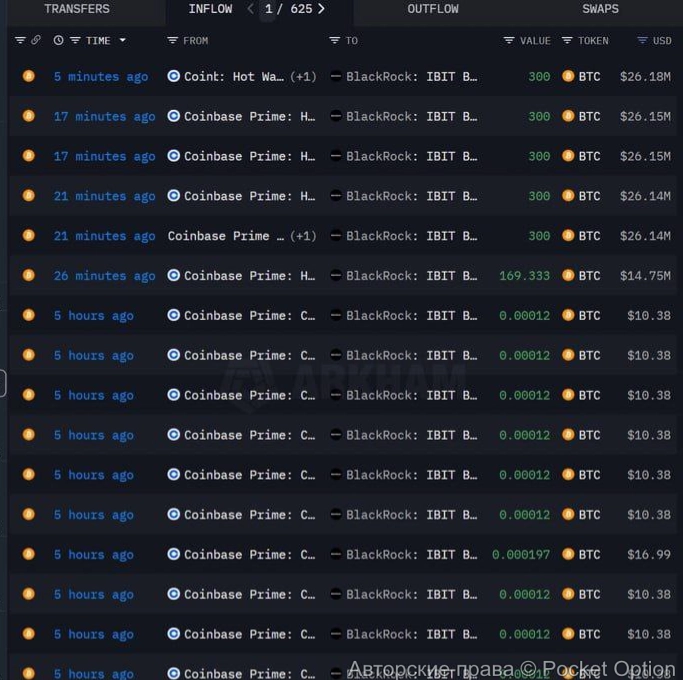683x680 pixels.
Task: Open the TOKEN column filter
Action: pos(567,41)
